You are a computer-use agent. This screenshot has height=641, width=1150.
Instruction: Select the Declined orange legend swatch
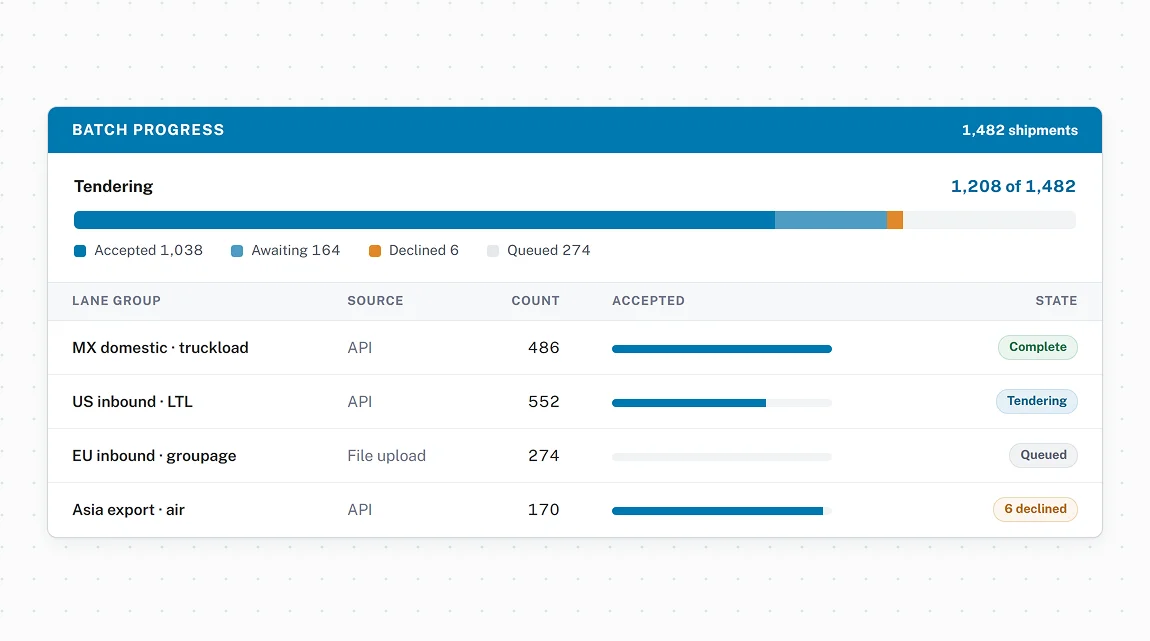pyautogui.click(x=375, y=251)
